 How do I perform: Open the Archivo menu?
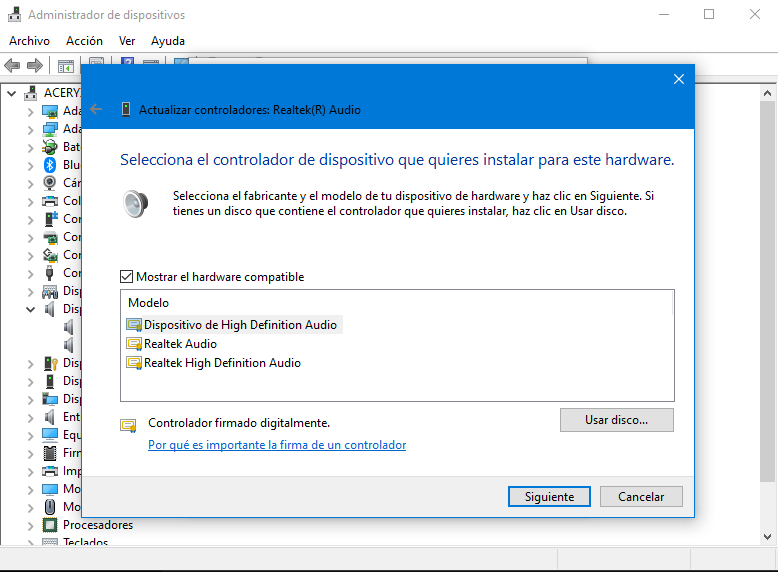[x=29, y=41]
